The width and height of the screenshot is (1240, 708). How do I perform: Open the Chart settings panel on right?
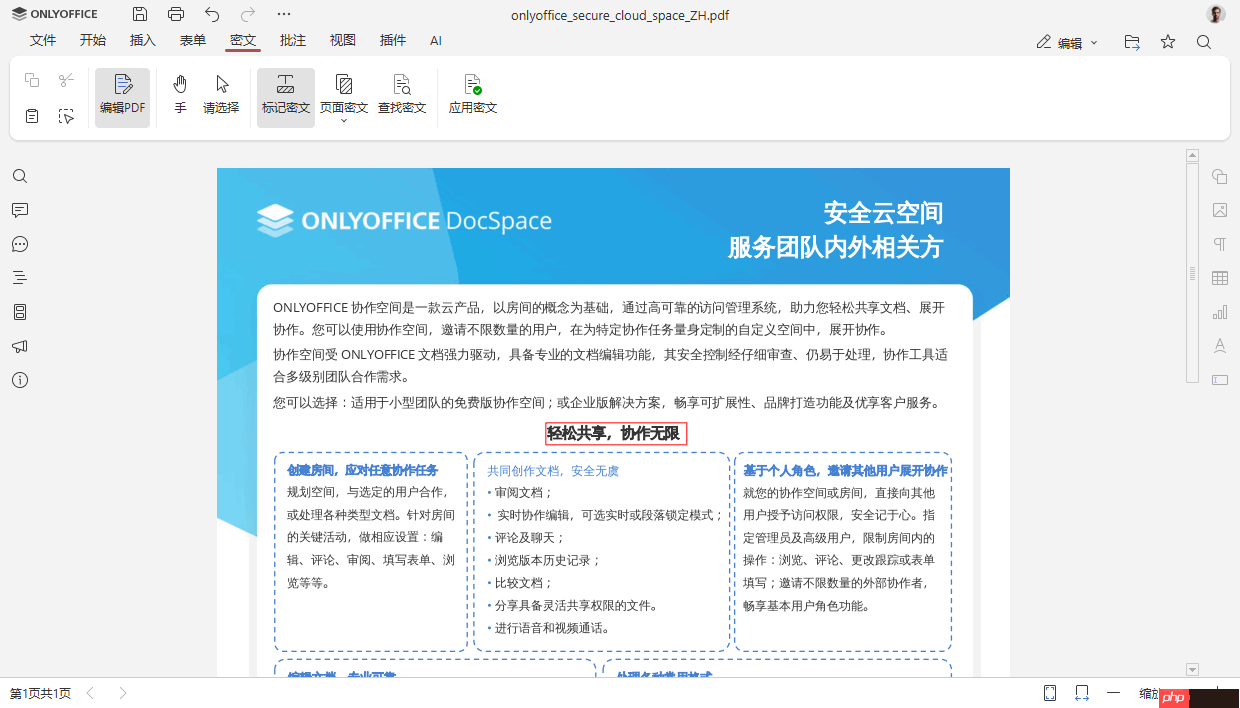click(x=1219, y=311)
